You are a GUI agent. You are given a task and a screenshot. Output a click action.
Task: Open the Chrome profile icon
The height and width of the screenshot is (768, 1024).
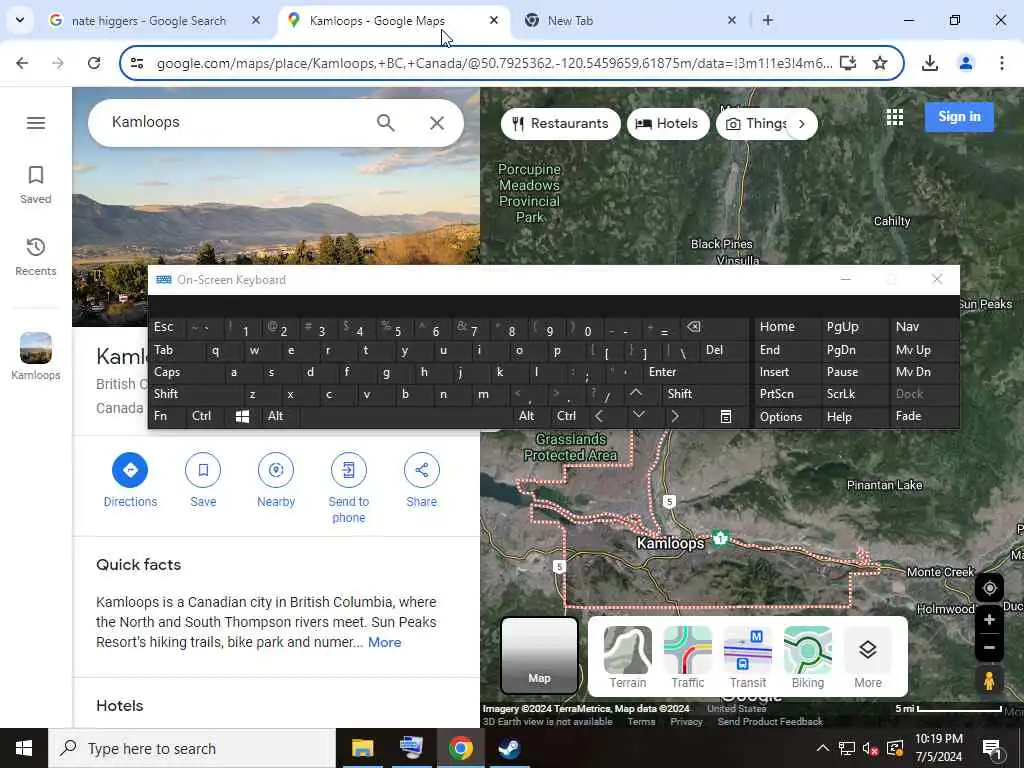(x=966, y=63)
